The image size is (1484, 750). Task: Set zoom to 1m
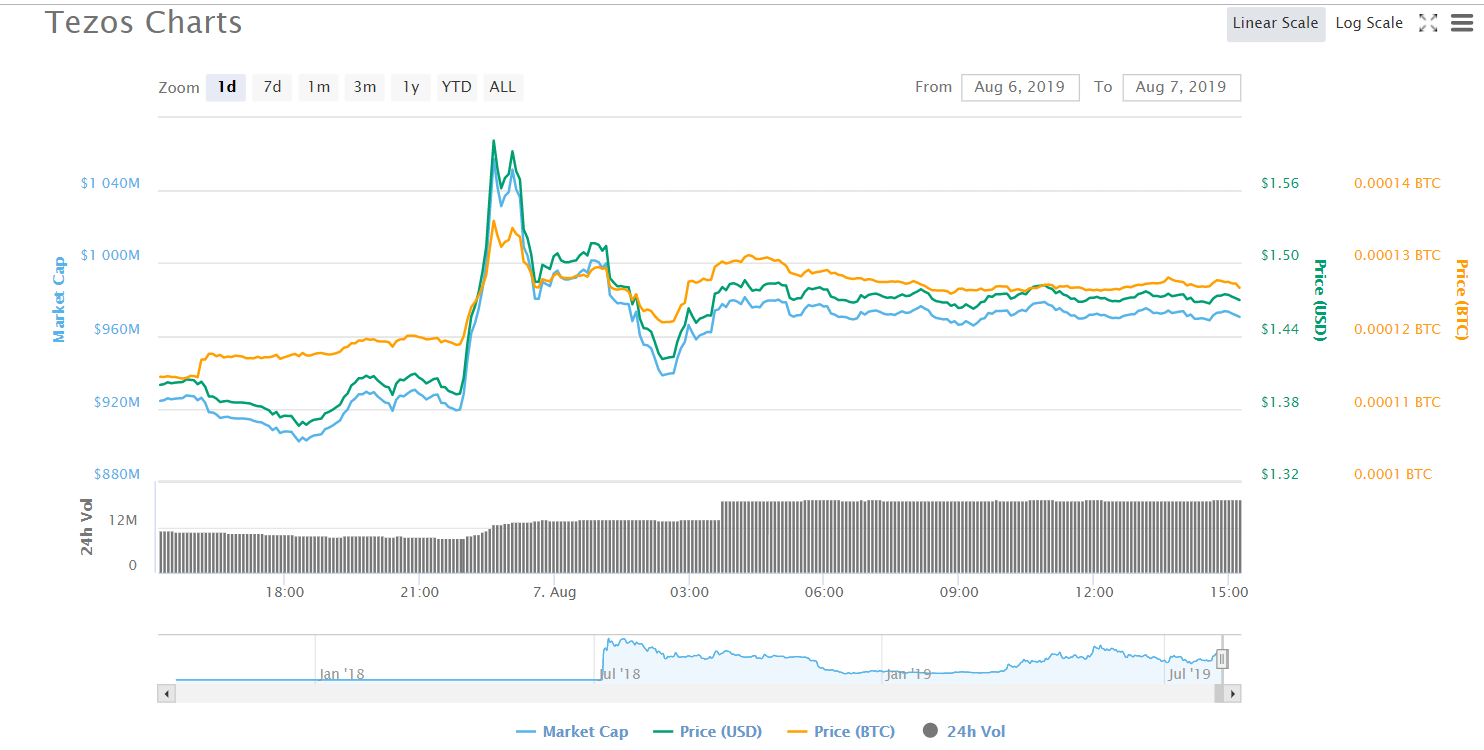click(318, 87)
